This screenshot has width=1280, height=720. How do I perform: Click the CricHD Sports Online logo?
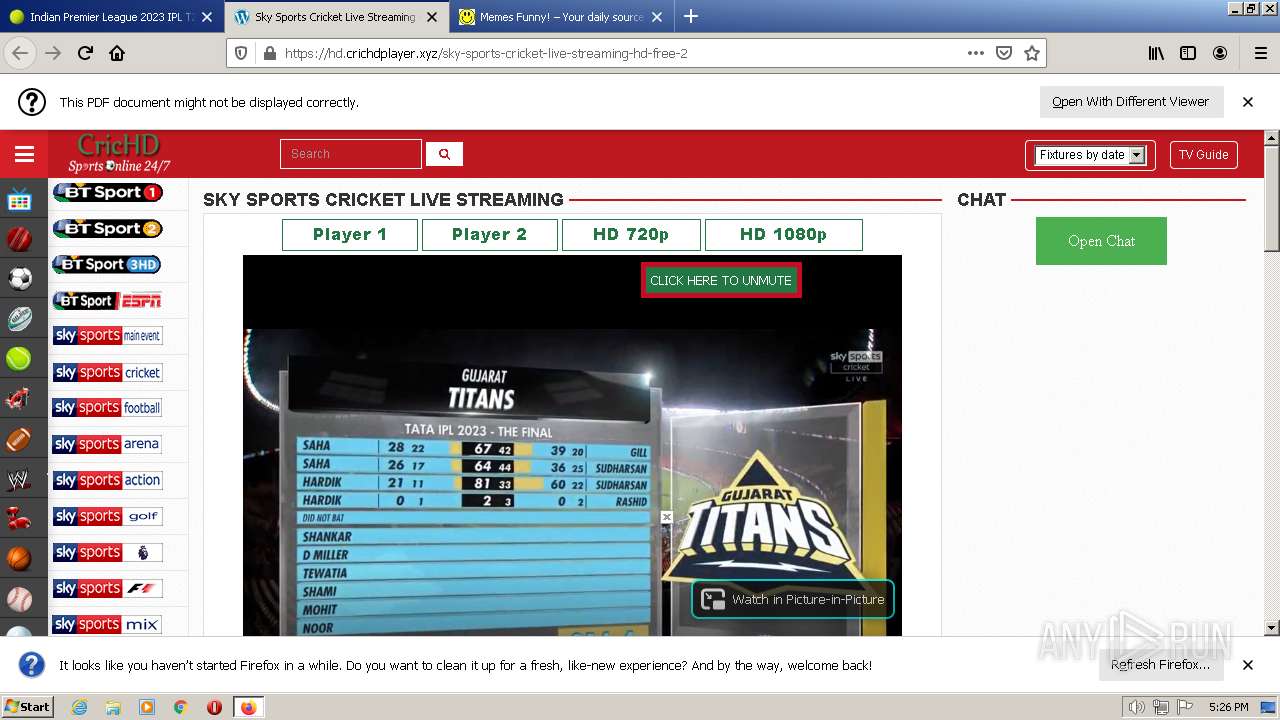119,154
